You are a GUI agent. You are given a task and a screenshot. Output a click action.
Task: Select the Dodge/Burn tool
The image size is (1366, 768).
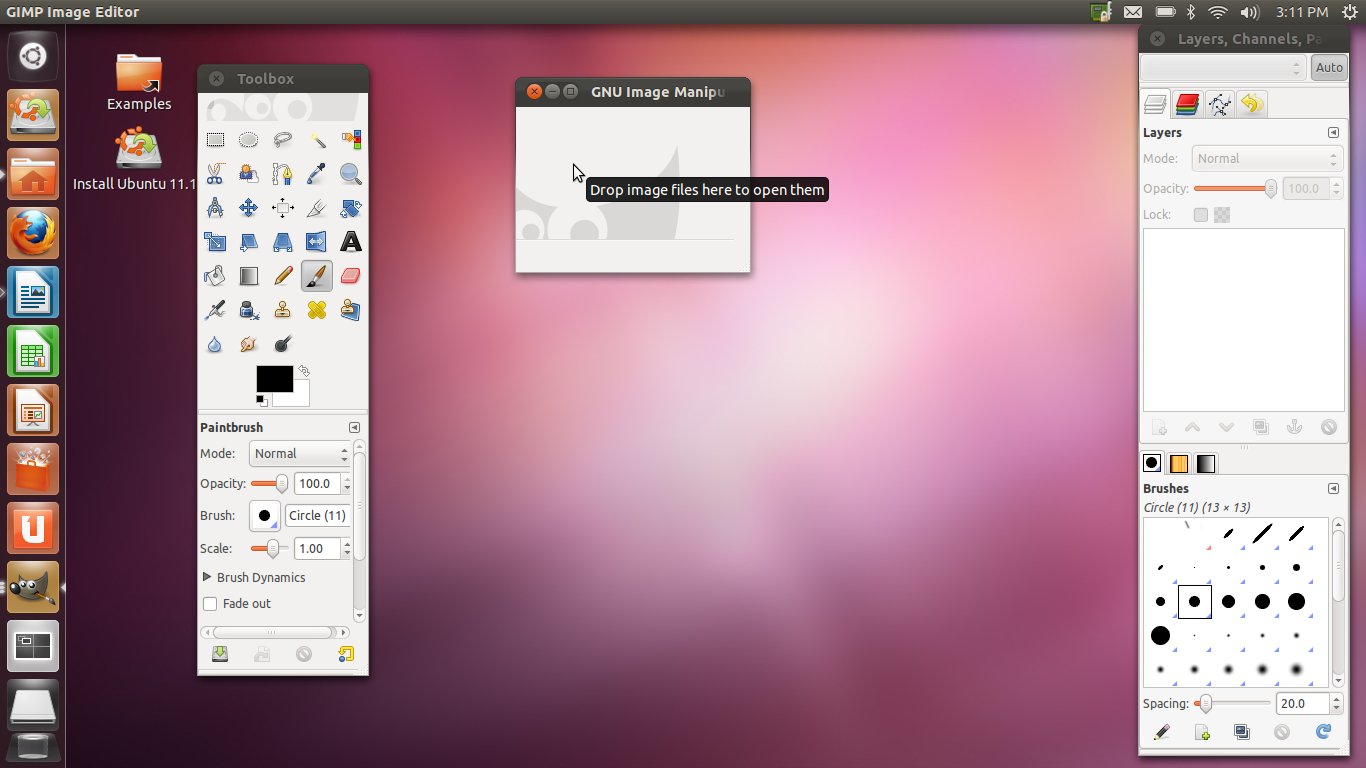(x=283, y=344)
